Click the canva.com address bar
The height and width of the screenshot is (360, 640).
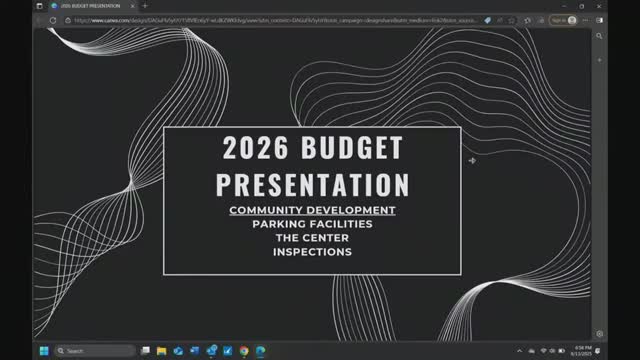(x=275, y=20)
